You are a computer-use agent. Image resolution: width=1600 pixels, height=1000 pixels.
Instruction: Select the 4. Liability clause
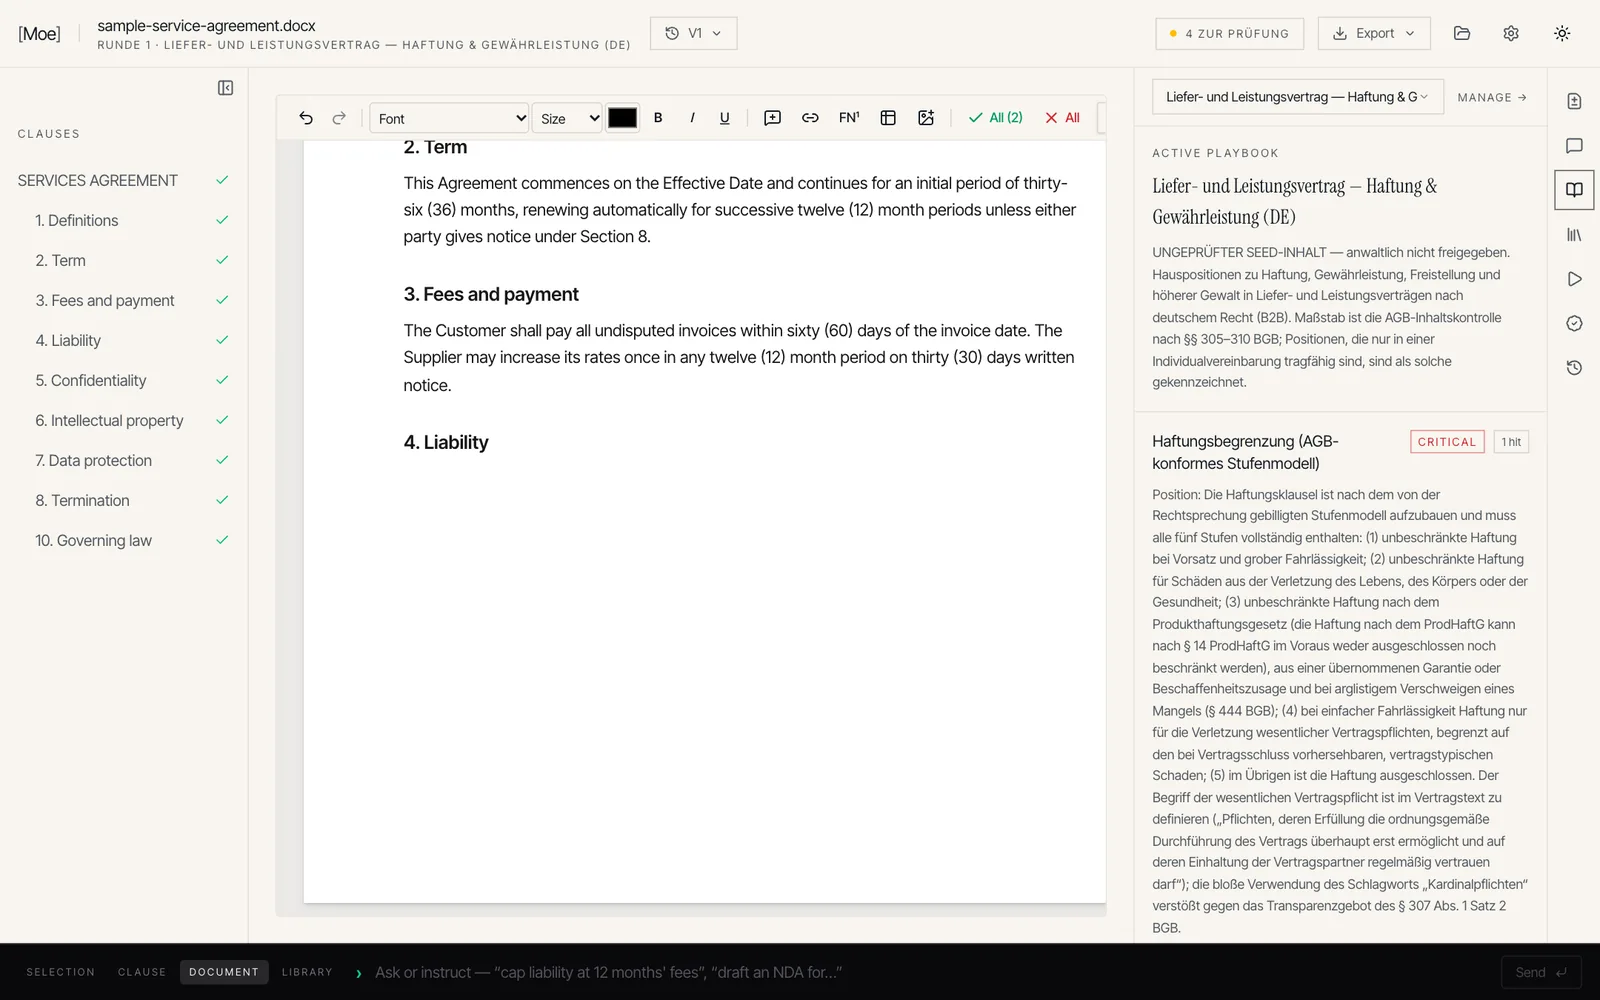coord(124,340)
